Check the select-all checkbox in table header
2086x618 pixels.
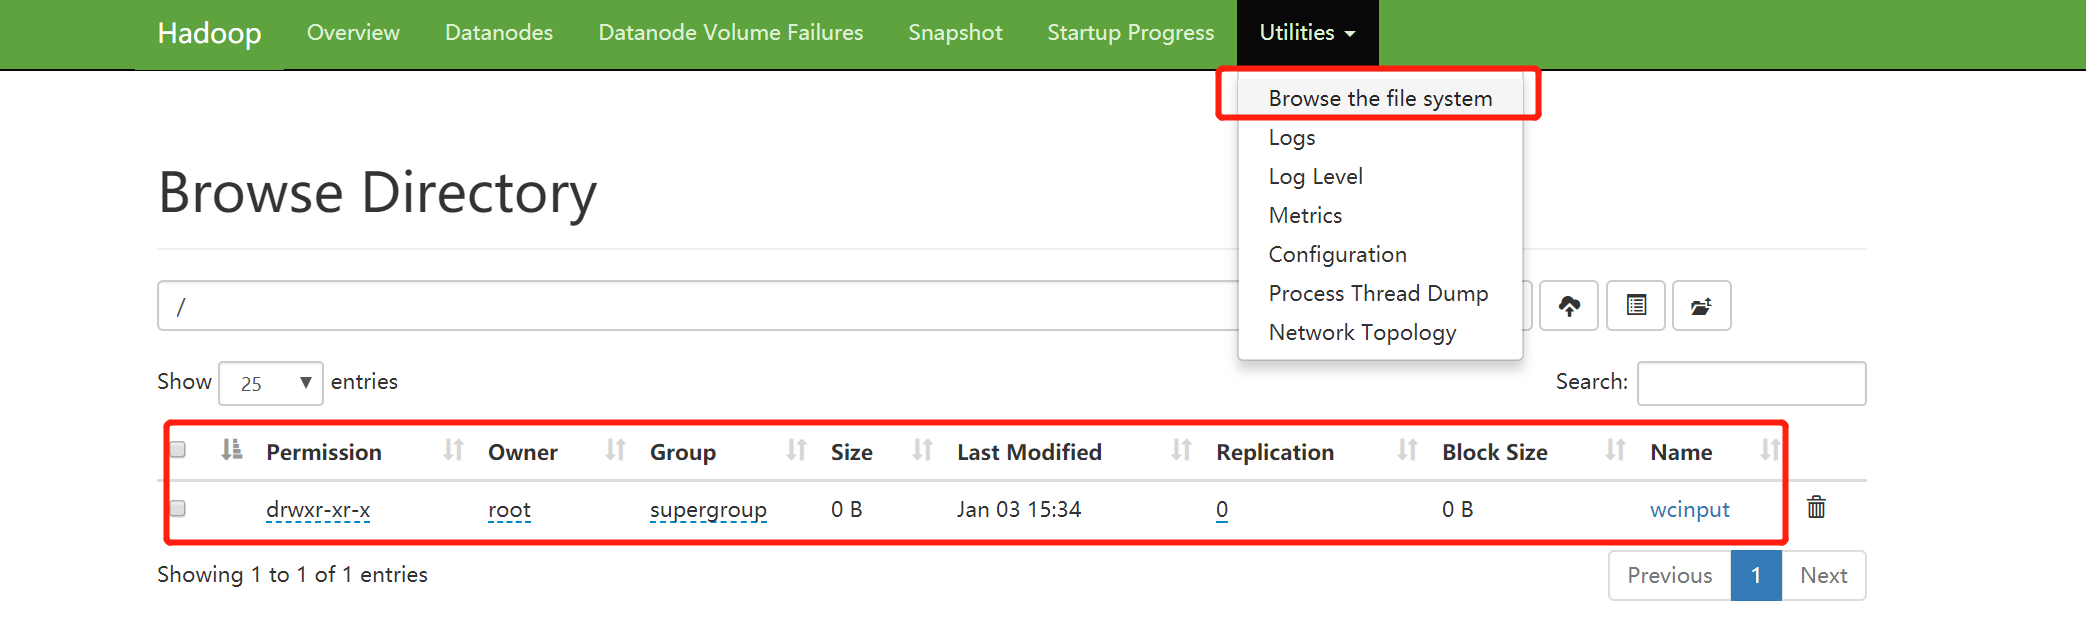[x=178, y=450]
